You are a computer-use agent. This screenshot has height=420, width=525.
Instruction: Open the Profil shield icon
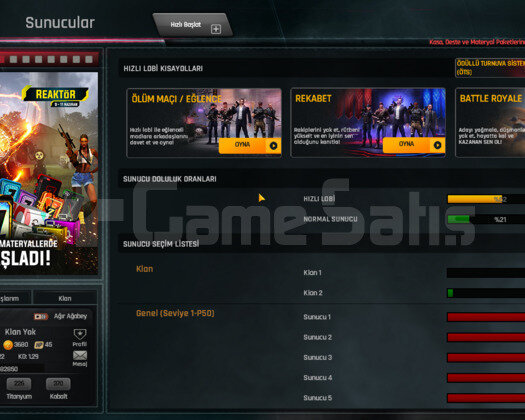tap(80, 334)
